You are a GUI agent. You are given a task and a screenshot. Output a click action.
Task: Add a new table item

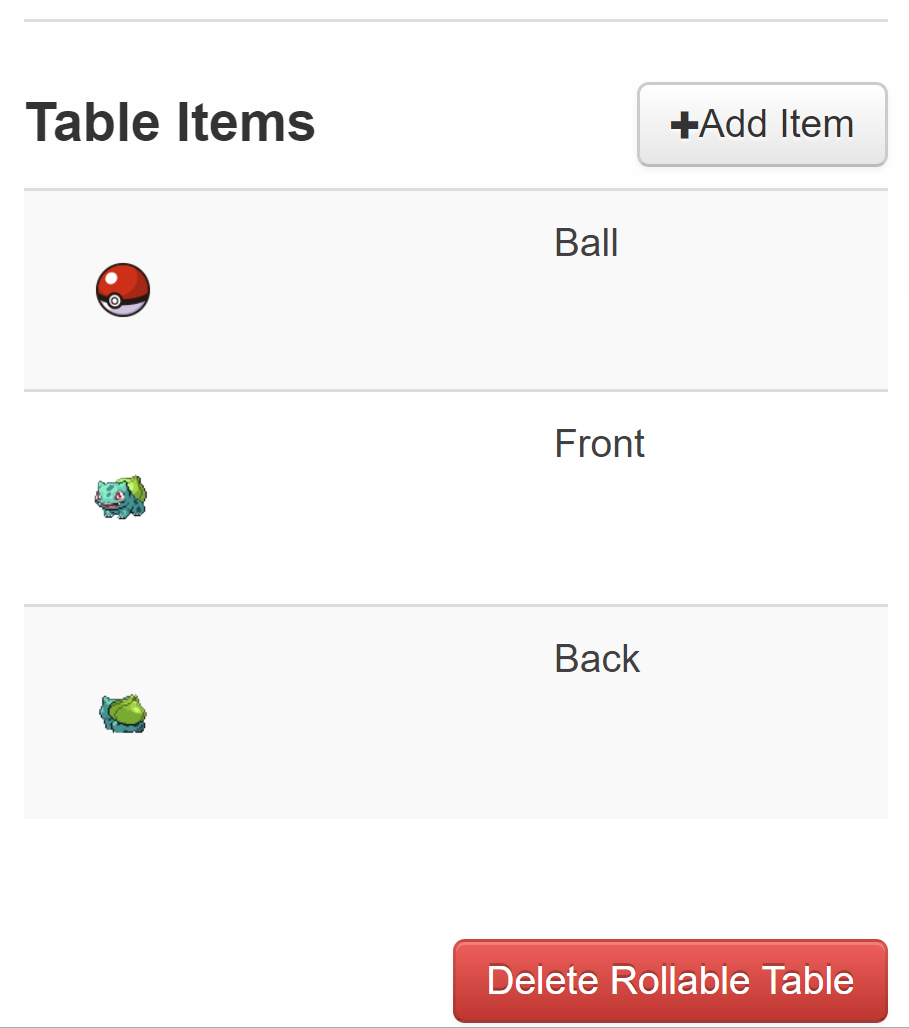pos(762,125)
